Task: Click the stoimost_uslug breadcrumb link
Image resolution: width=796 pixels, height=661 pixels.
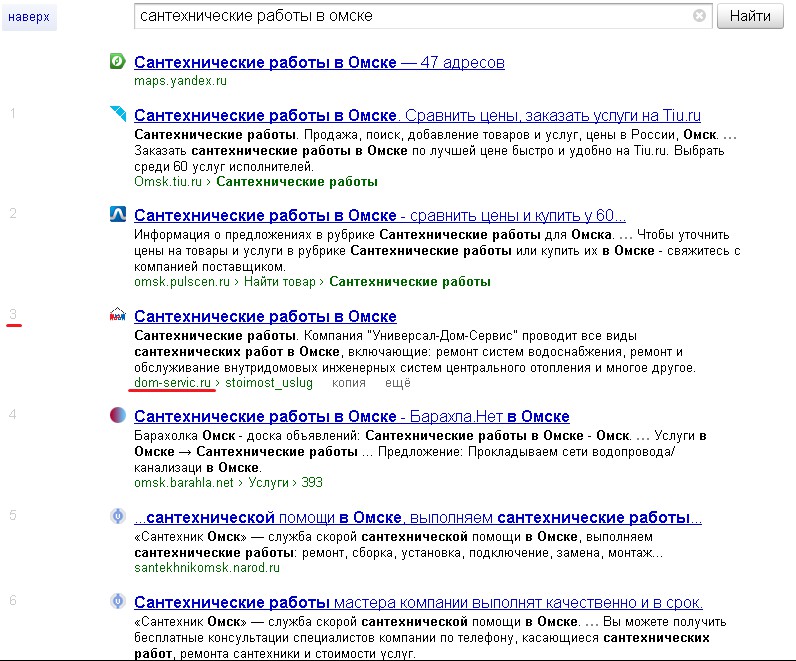Action: (x=269, y=382)
